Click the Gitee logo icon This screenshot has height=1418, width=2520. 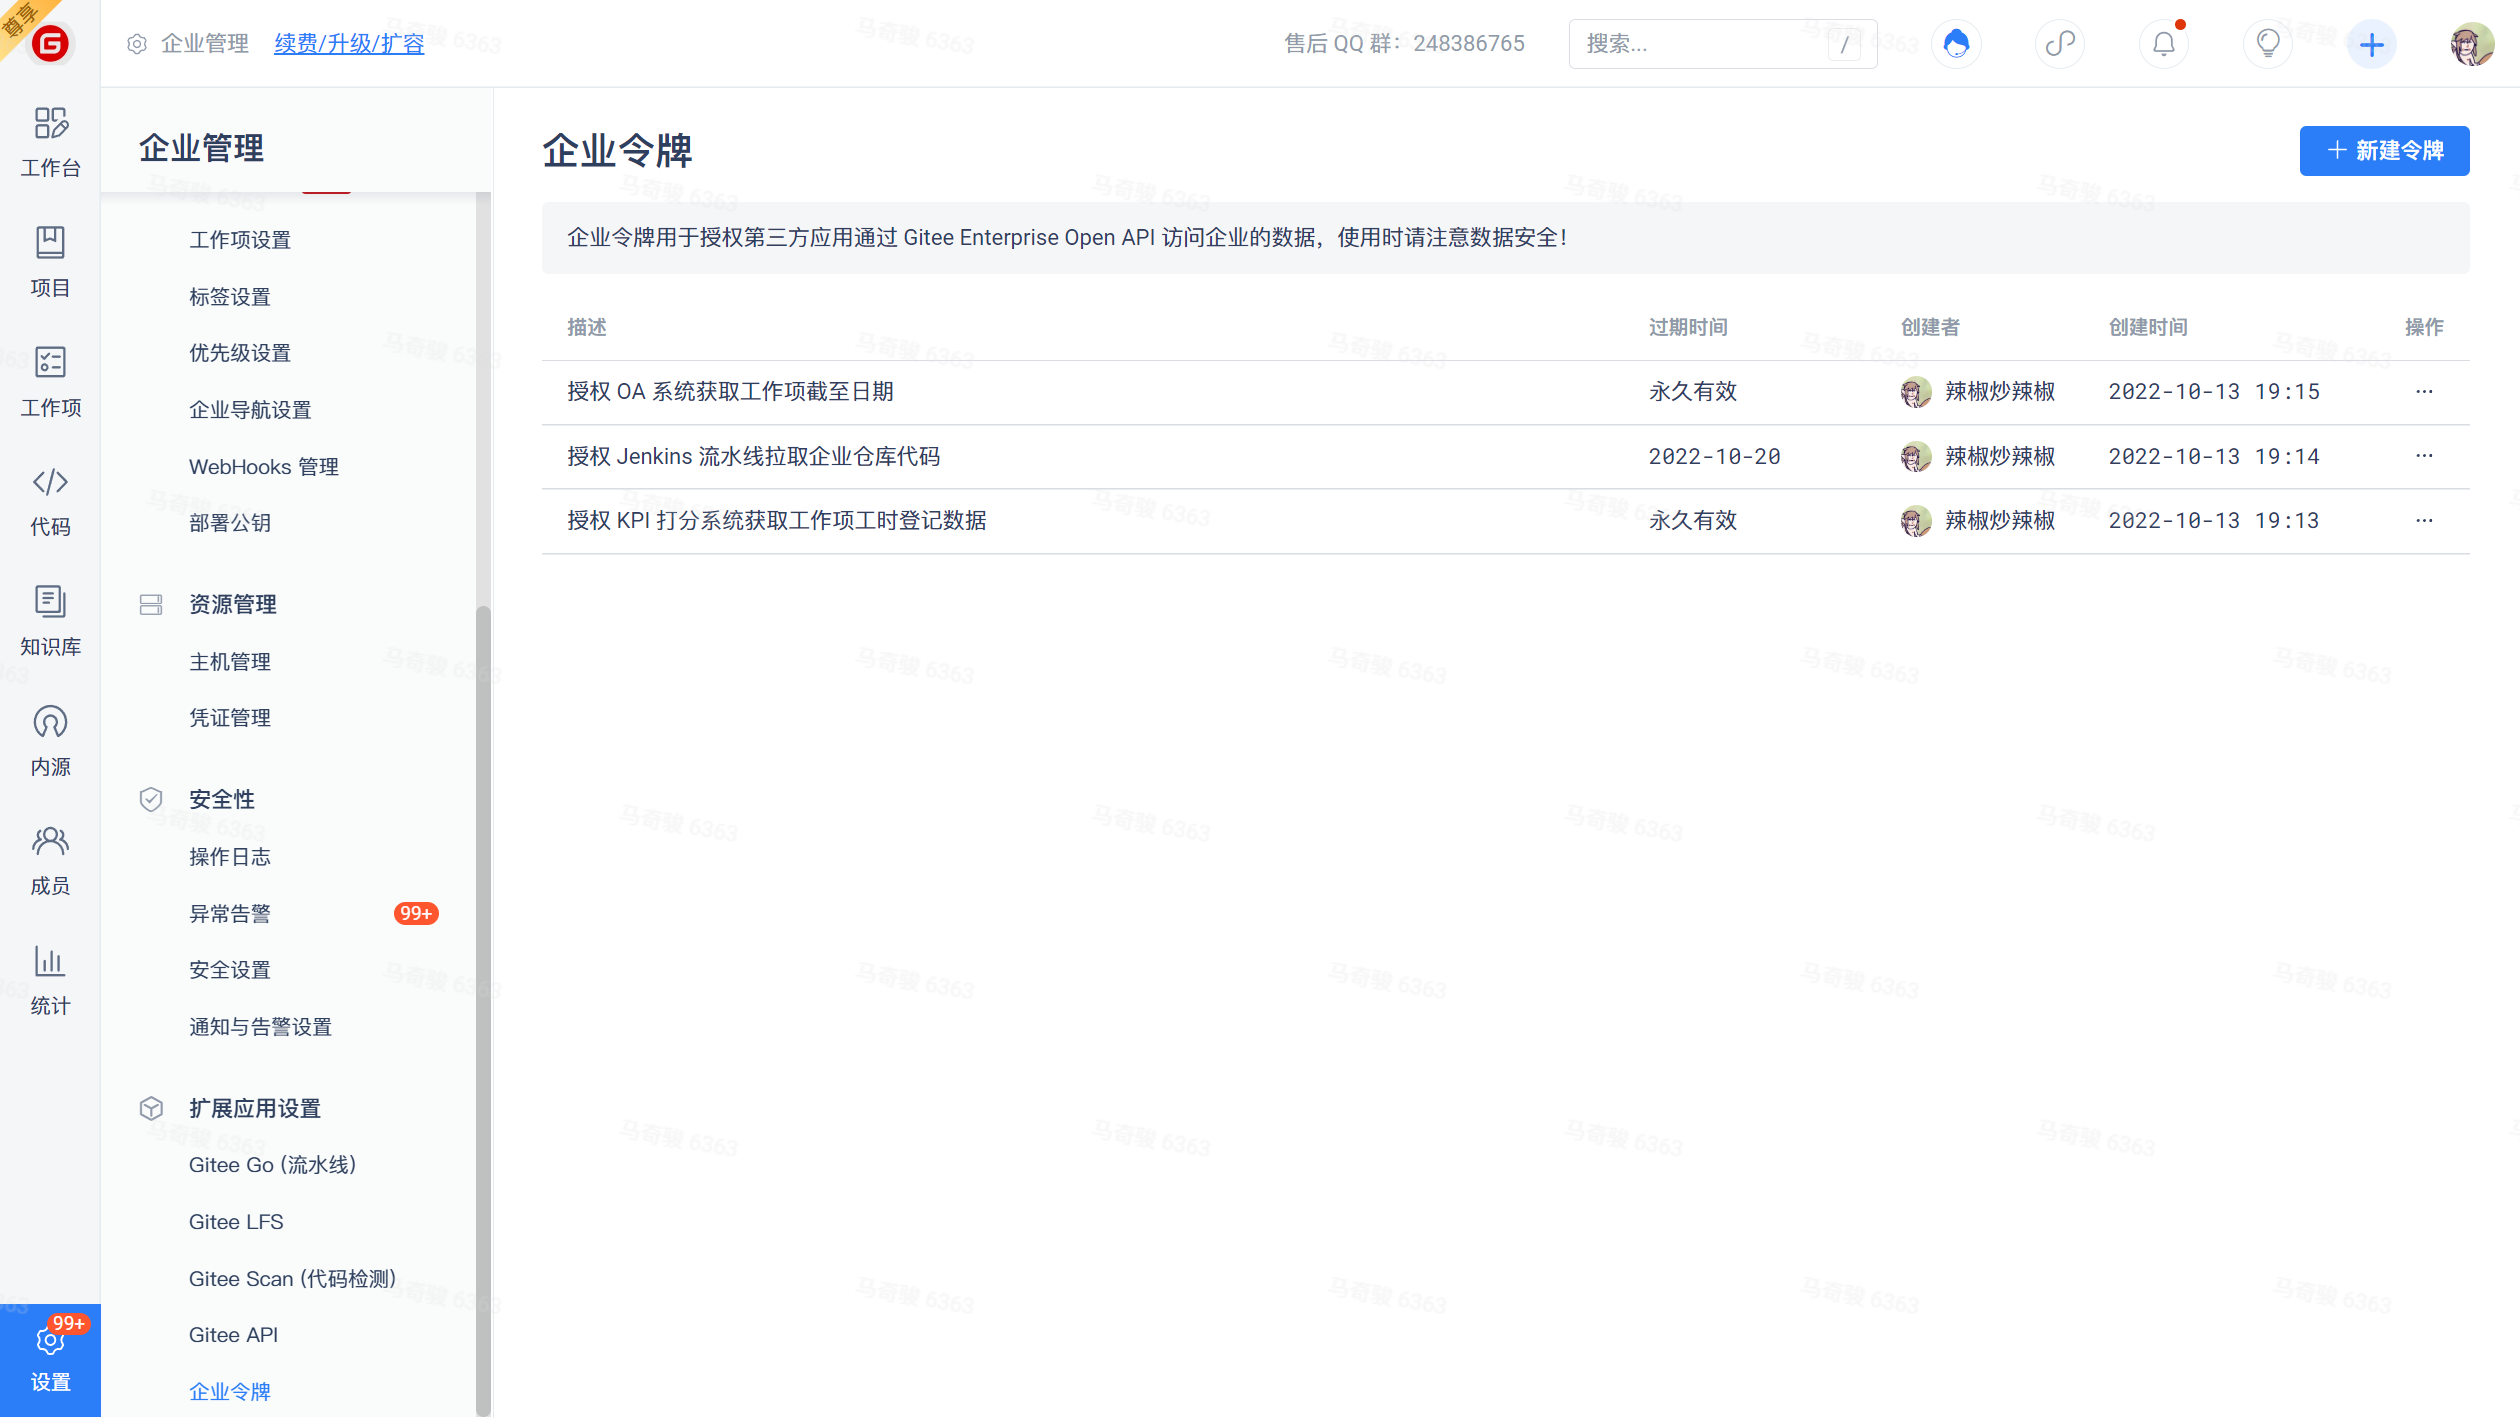[x=50, y=43]
